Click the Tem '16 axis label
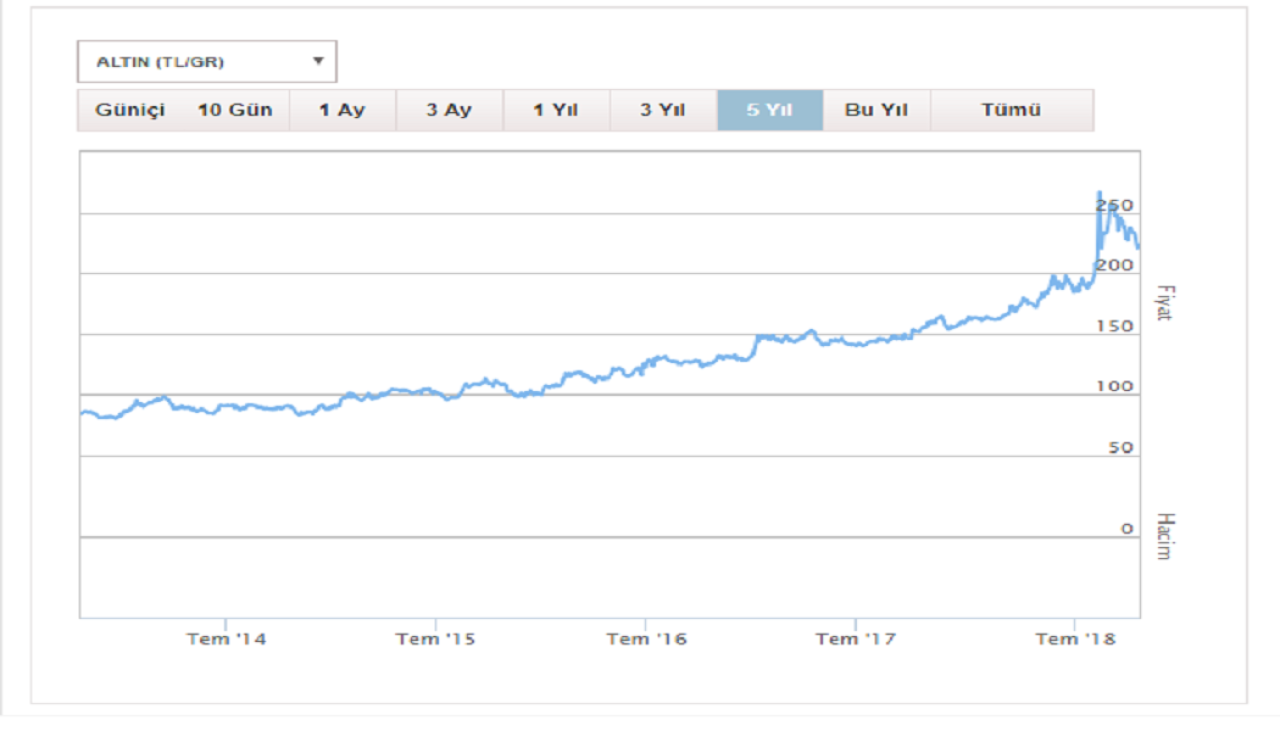Viewport: 1280px width, 731px height. (646, 639)
